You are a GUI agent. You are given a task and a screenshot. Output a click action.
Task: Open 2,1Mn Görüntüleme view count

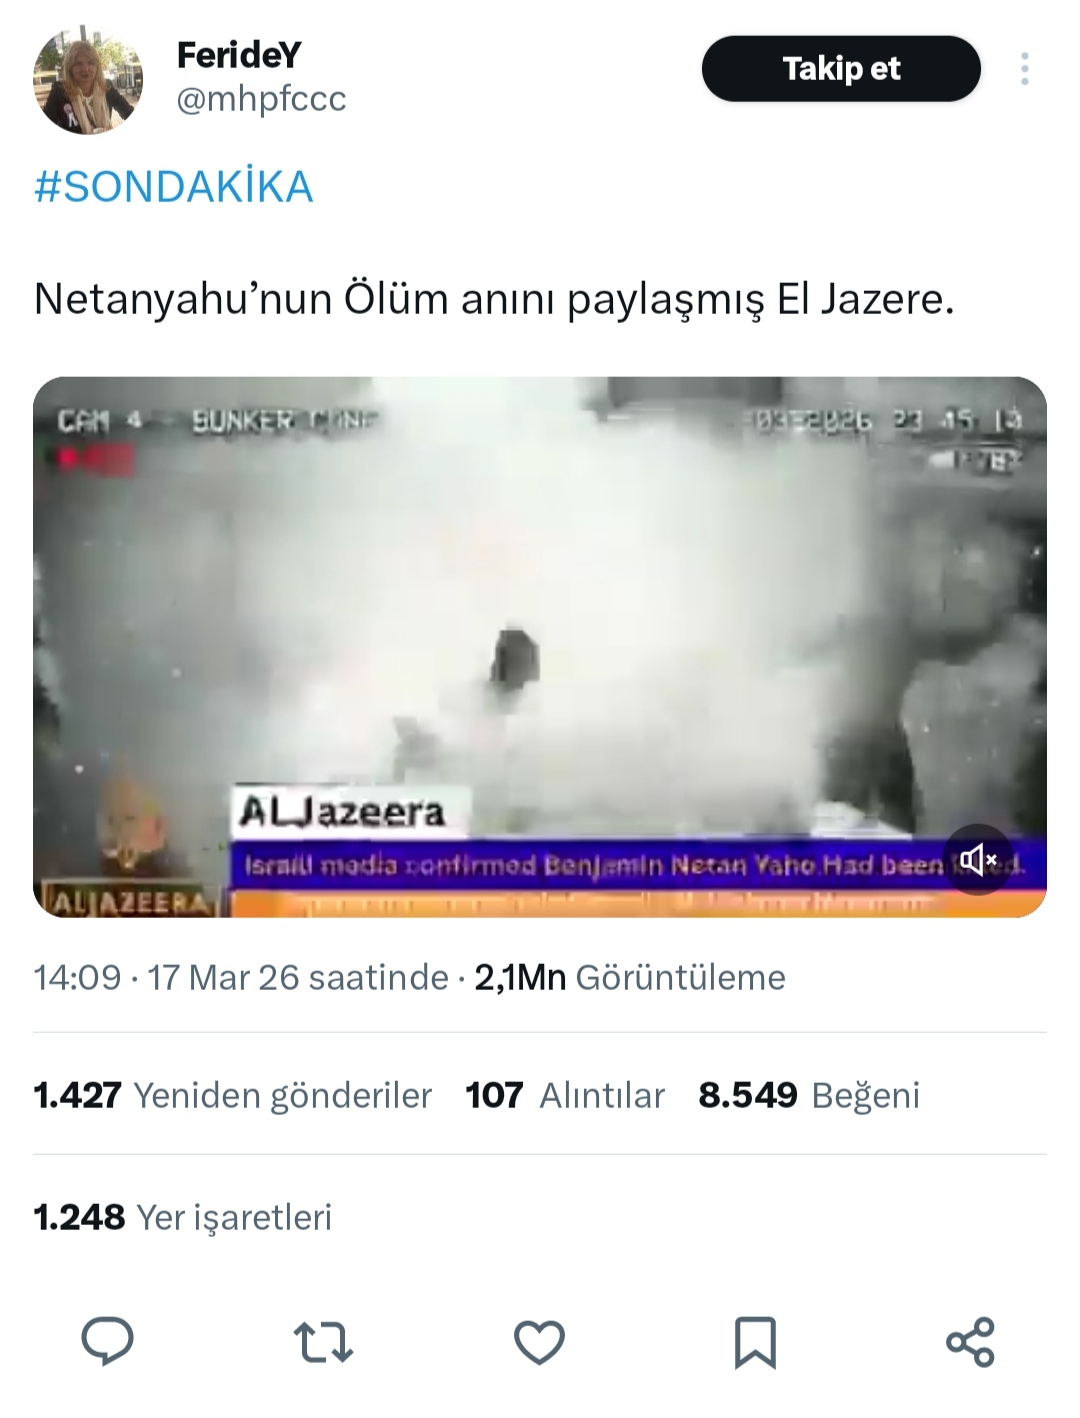point(630,977)
